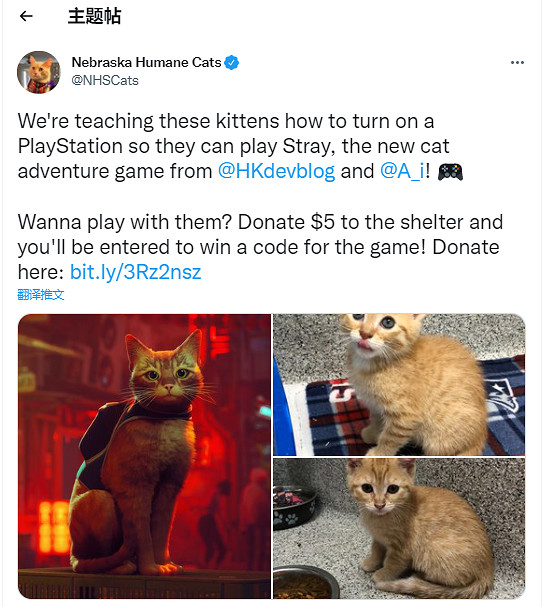Open the three-dot more options menu

(x=517, y=62)
